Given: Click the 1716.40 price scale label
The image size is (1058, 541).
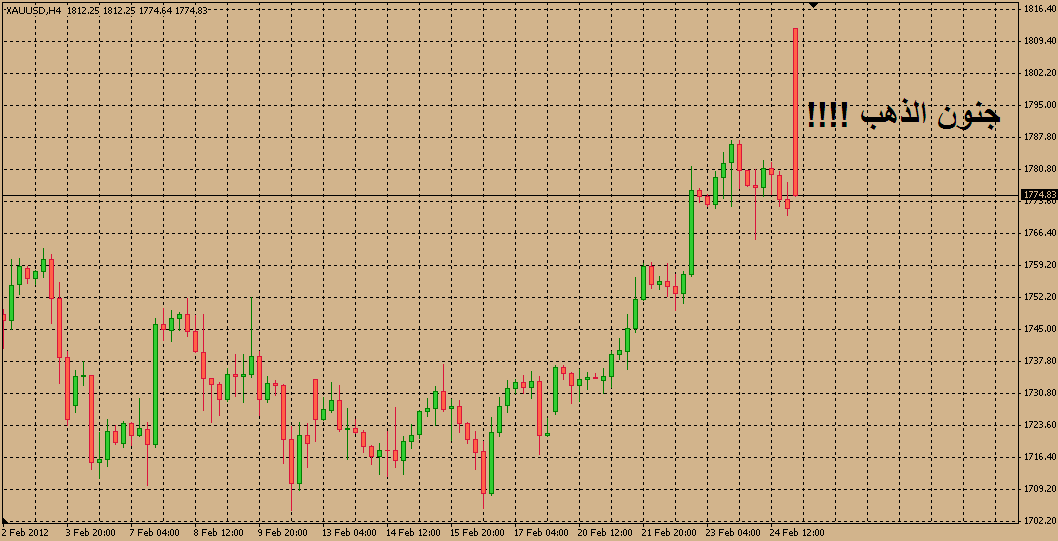Looking at the screenshot, I should (x=1040, y=457).
